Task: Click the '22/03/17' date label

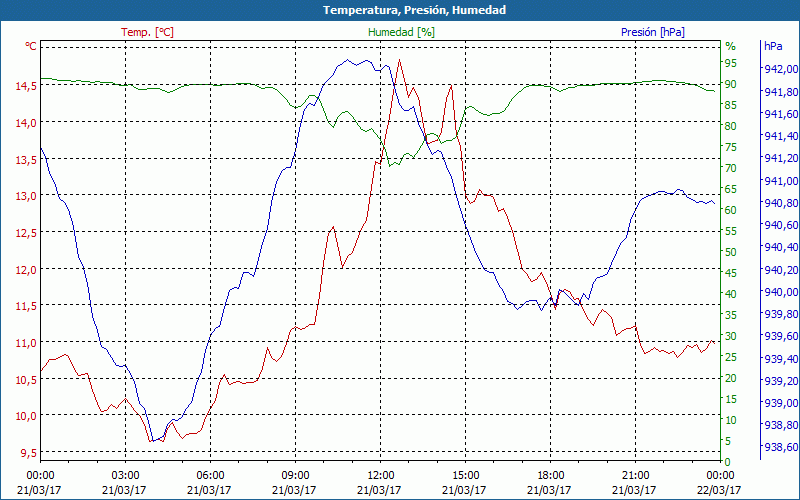Action: pos(719,490)
